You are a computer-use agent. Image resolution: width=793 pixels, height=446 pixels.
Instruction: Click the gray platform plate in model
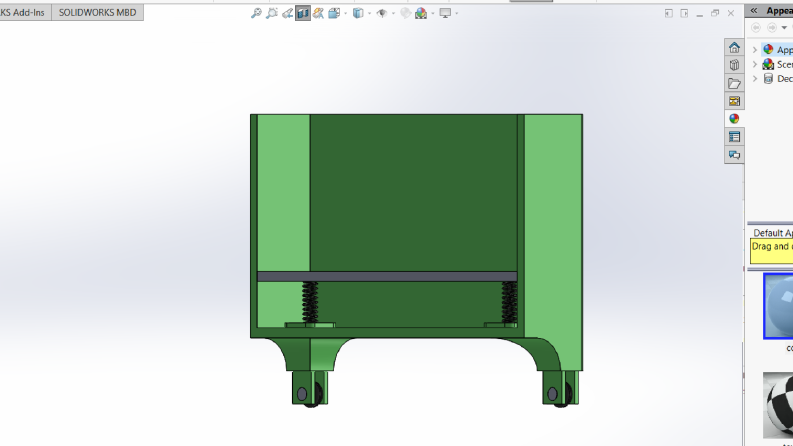pyautogui.click(x=387, y=277)
